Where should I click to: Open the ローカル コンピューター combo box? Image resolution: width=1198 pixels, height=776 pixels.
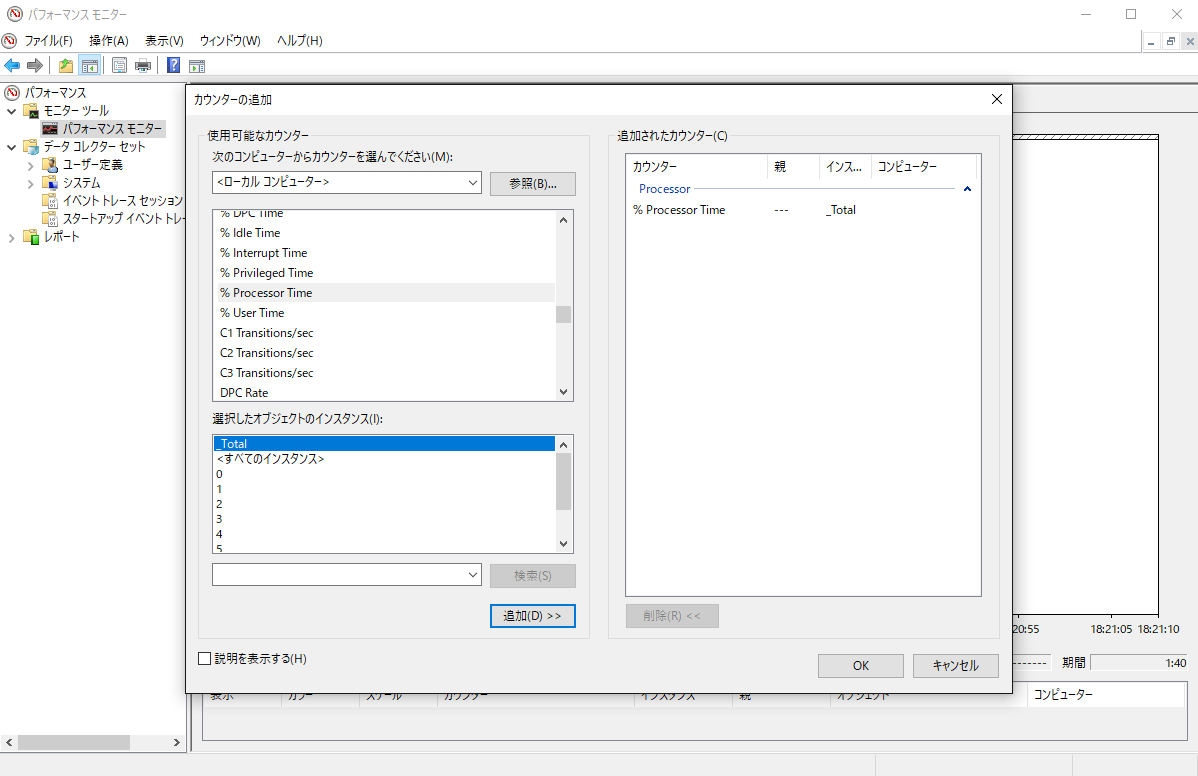click(347, 183)
